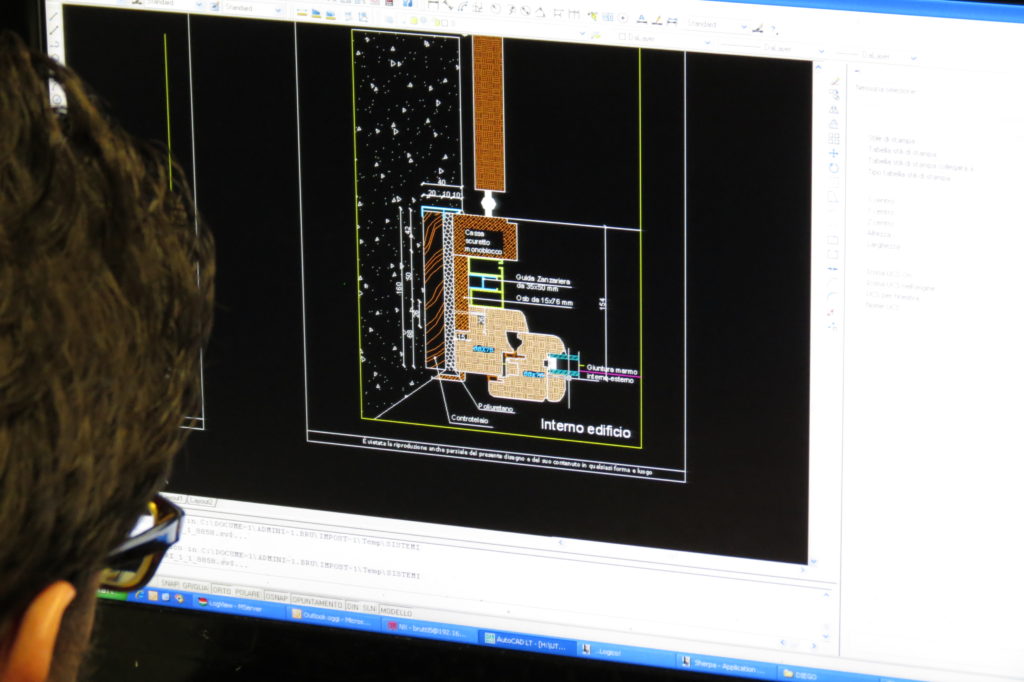Image resolution: width=1024 pixels, height=682 pixels.
Task: Toggle GRIGLIA grid display
Action: coord(195,586)
